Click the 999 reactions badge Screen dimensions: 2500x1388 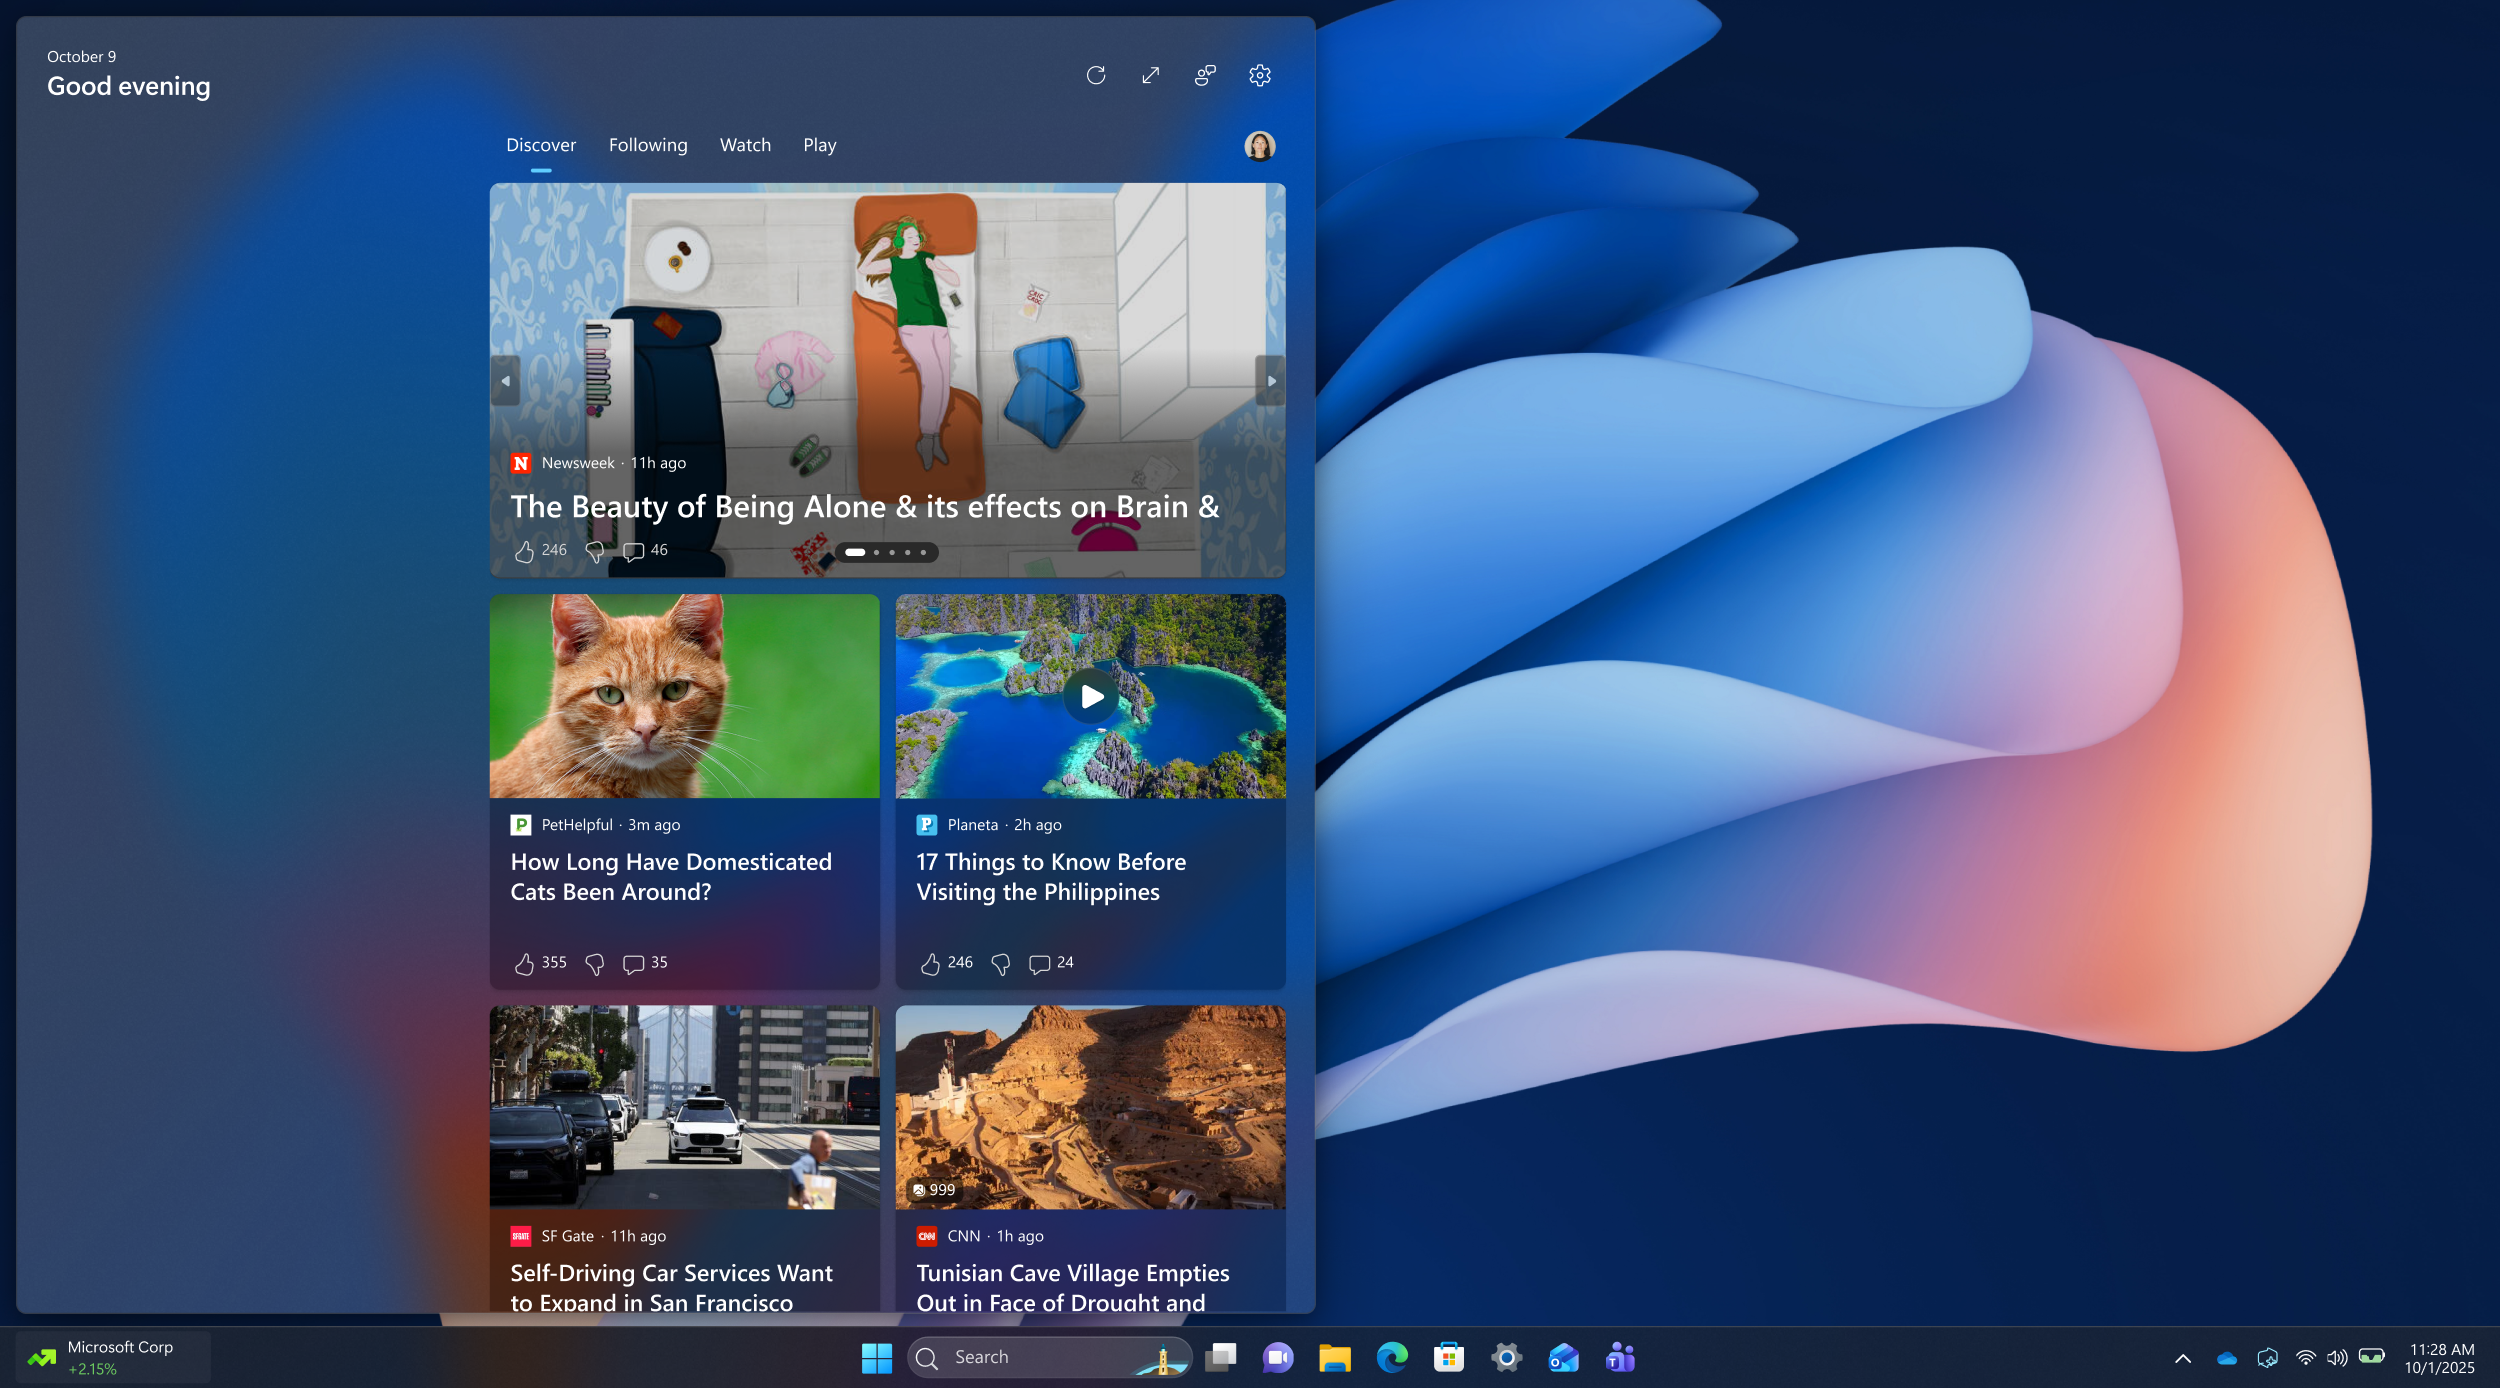(x=934, y=1190)
